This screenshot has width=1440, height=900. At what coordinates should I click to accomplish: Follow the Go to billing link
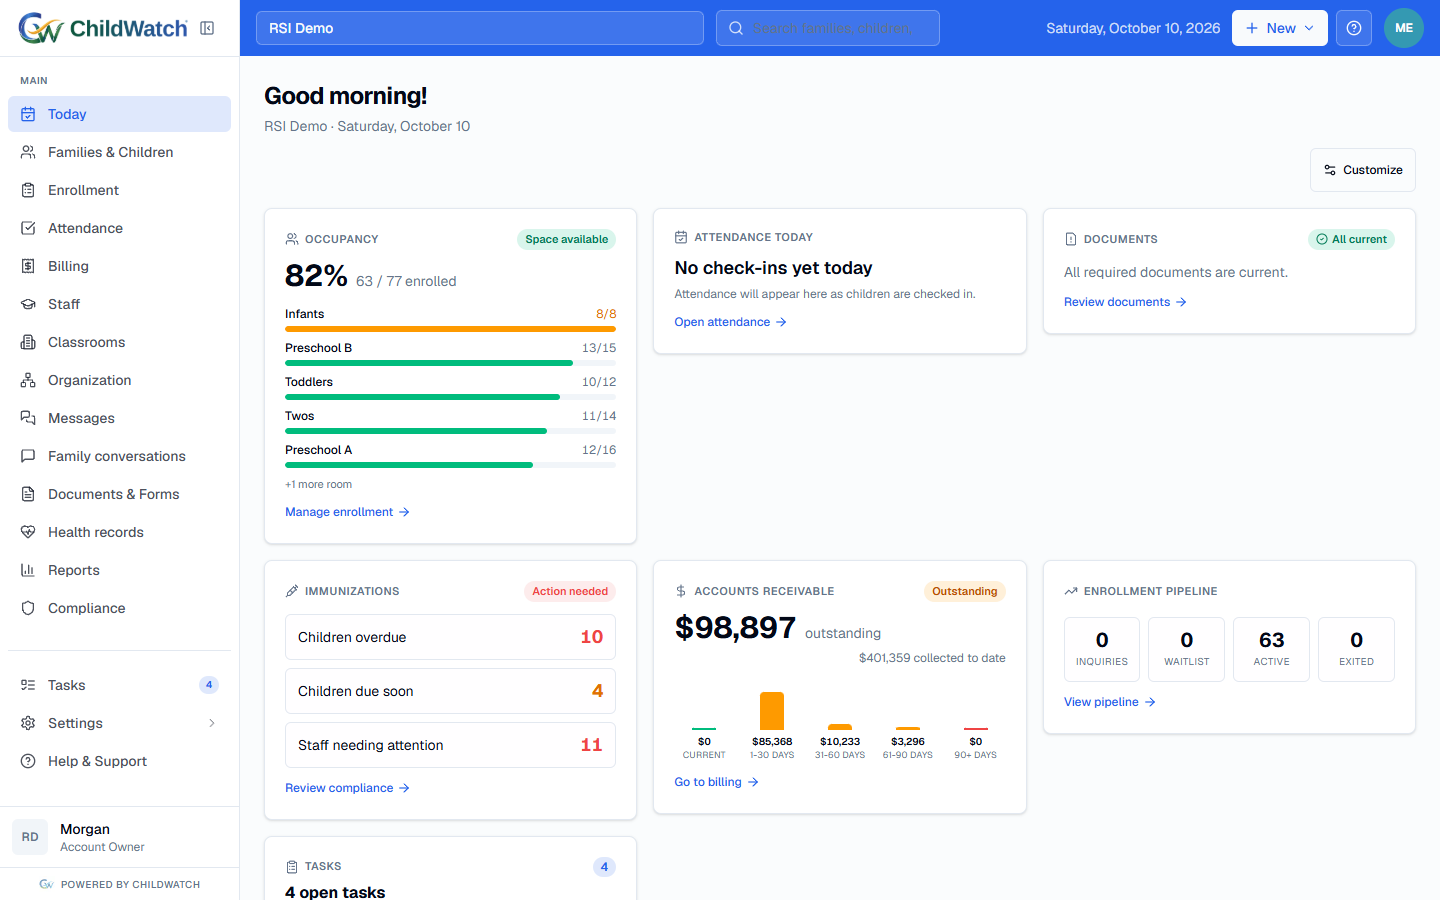coord(716,782)
